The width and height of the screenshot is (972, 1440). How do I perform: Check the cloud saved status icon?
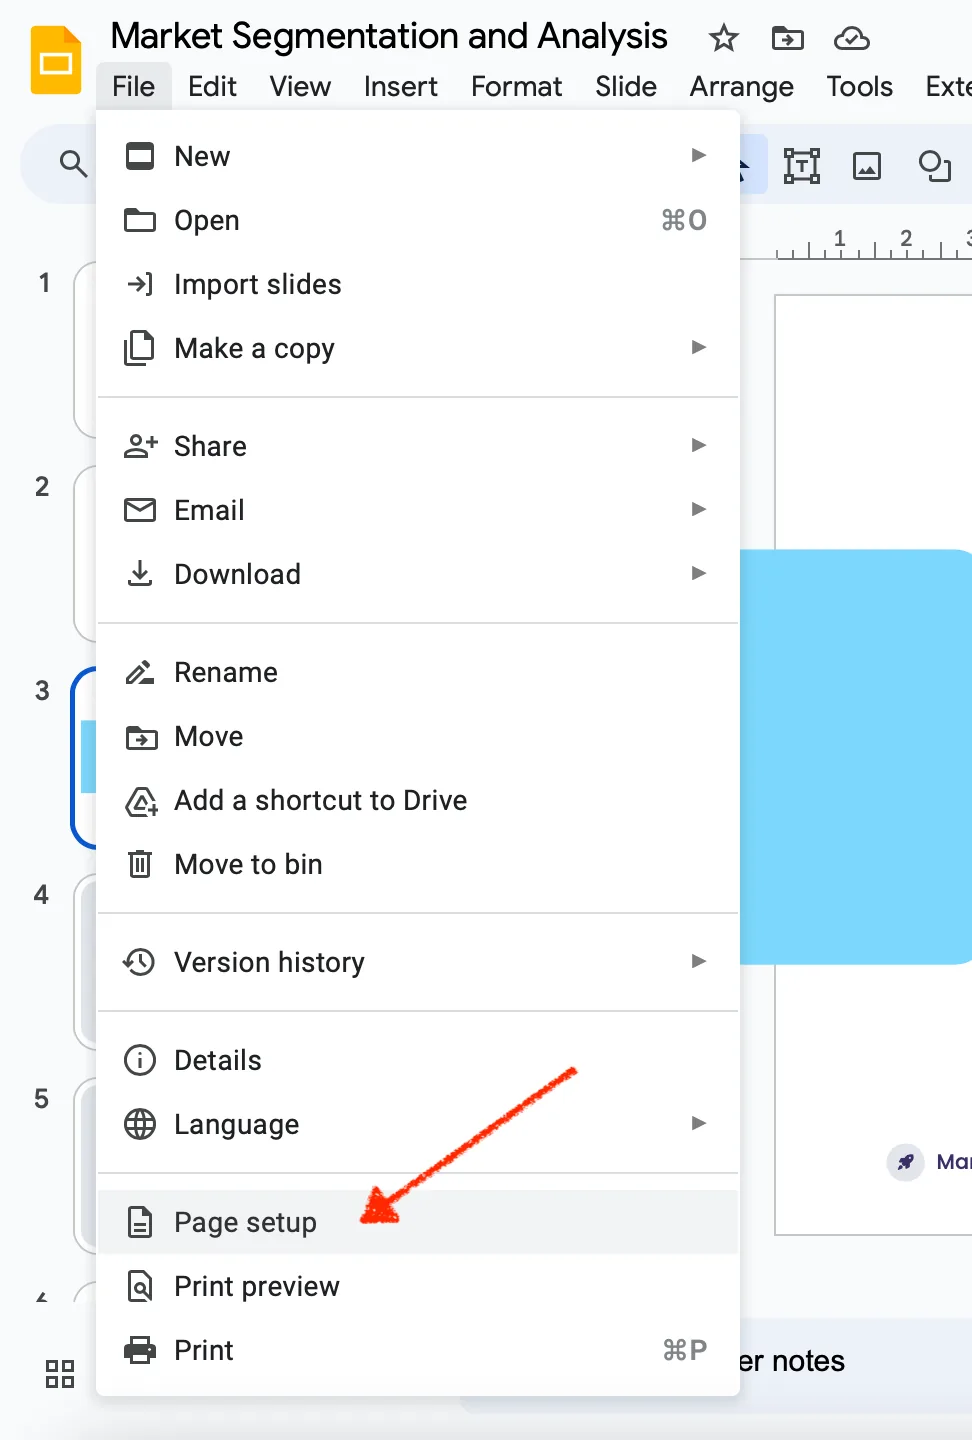(x=851, y=39)
